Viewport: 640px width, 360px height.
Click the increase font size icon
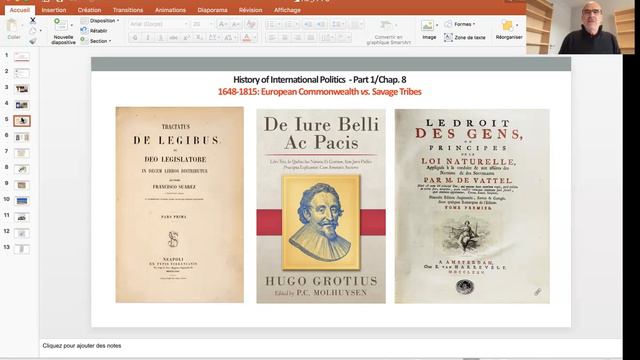[222, 24]
